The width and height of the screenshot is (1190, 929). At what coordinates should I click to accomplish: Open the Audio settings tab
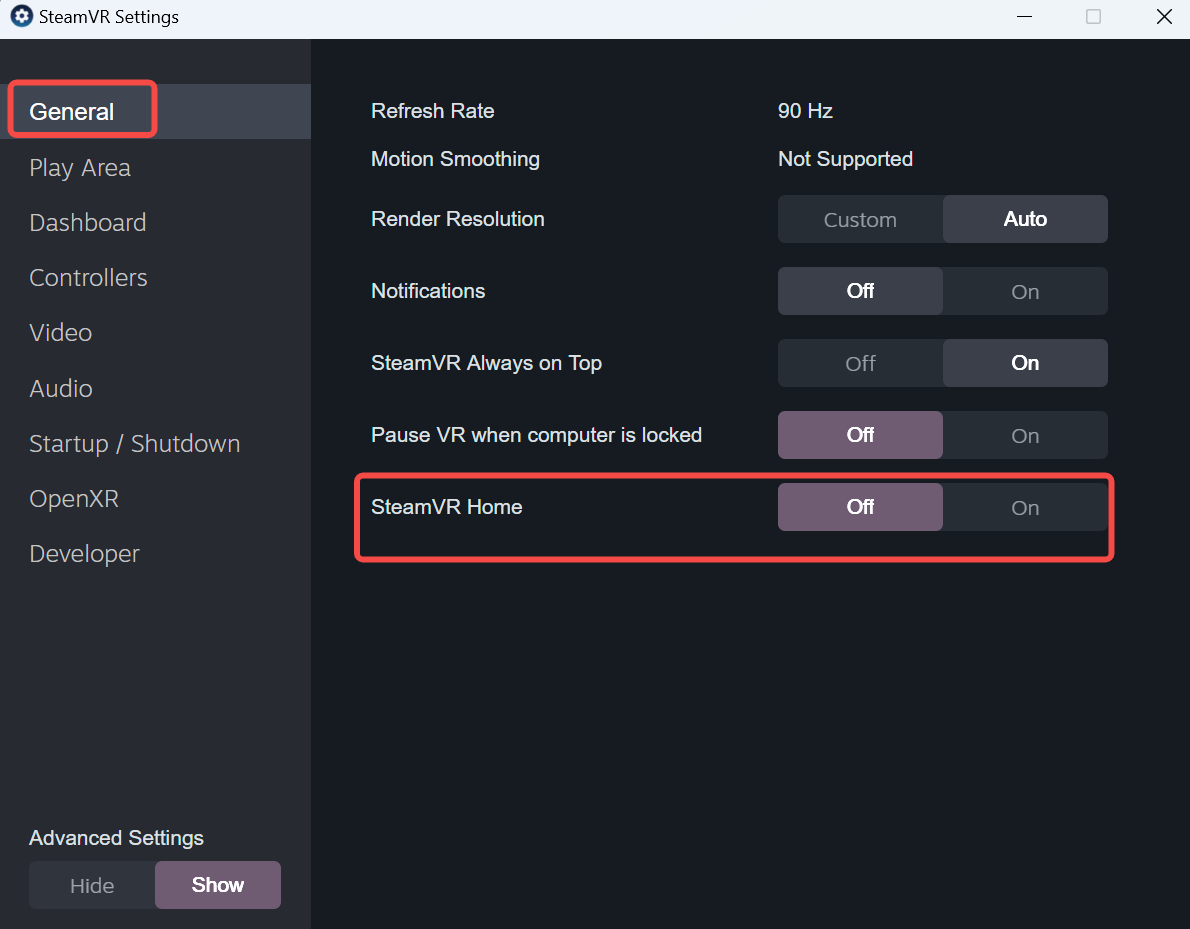[156, 388]
